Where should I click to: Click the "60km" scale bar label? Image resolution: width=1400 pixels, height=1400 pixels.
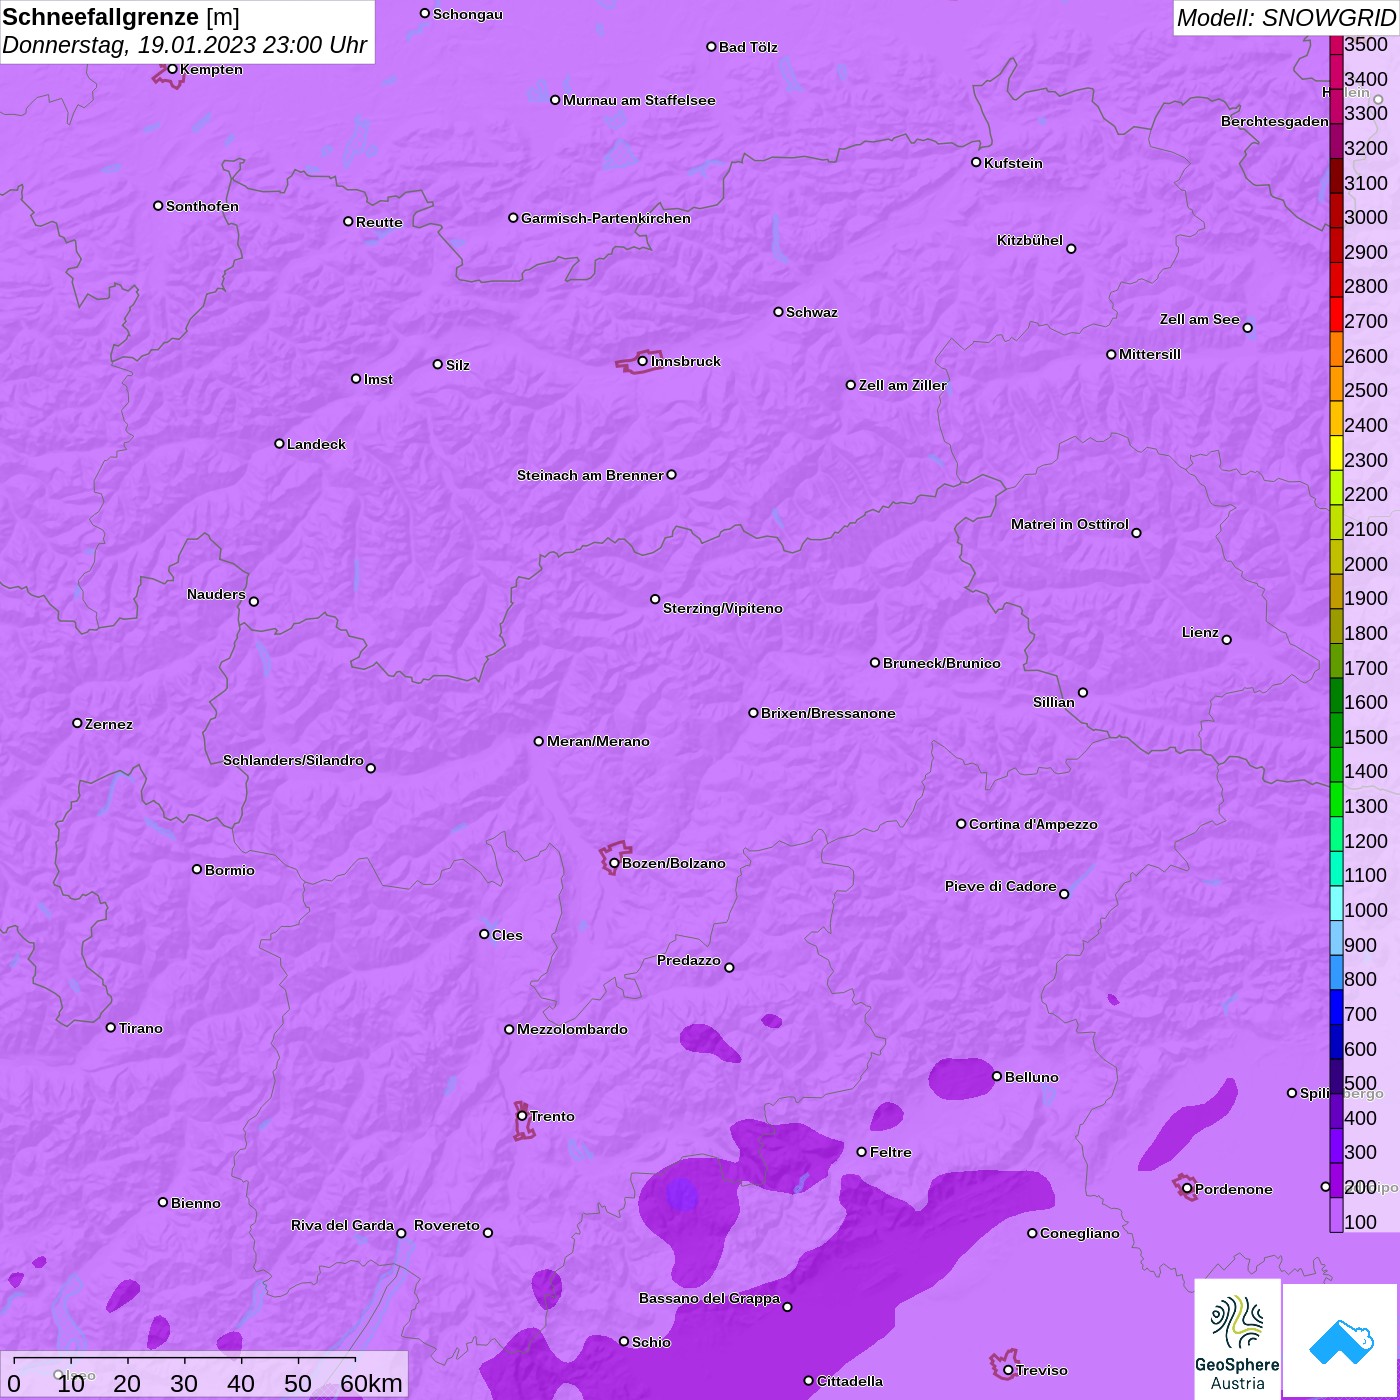pyautogui.click(x=371, y=1383)
